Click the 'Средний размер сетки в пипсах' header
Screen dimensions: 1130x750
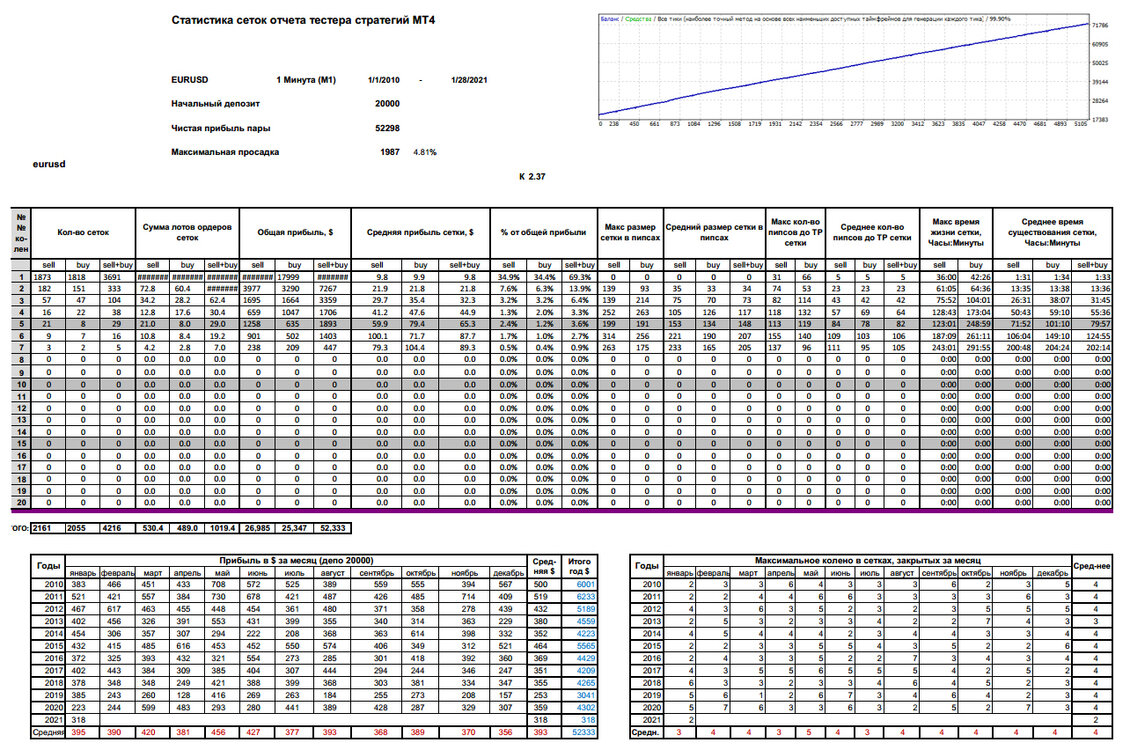[x=714, y=233]
